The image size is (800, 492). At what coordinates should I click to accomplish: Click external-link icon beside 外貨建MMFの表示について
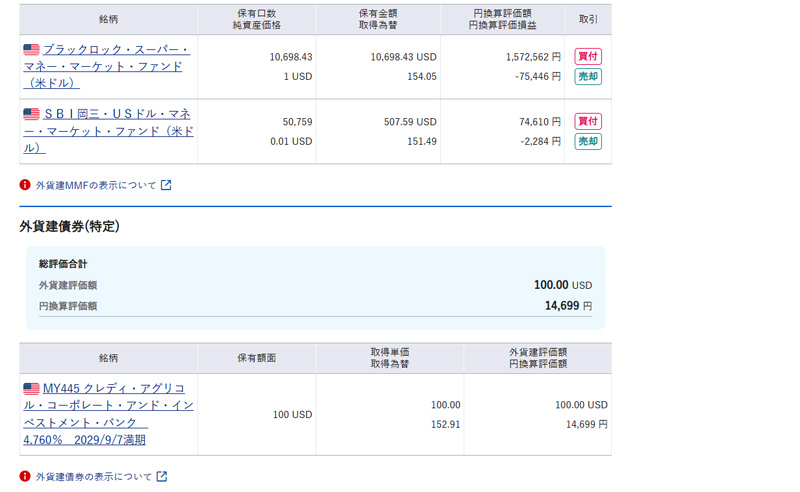(166, 185)
